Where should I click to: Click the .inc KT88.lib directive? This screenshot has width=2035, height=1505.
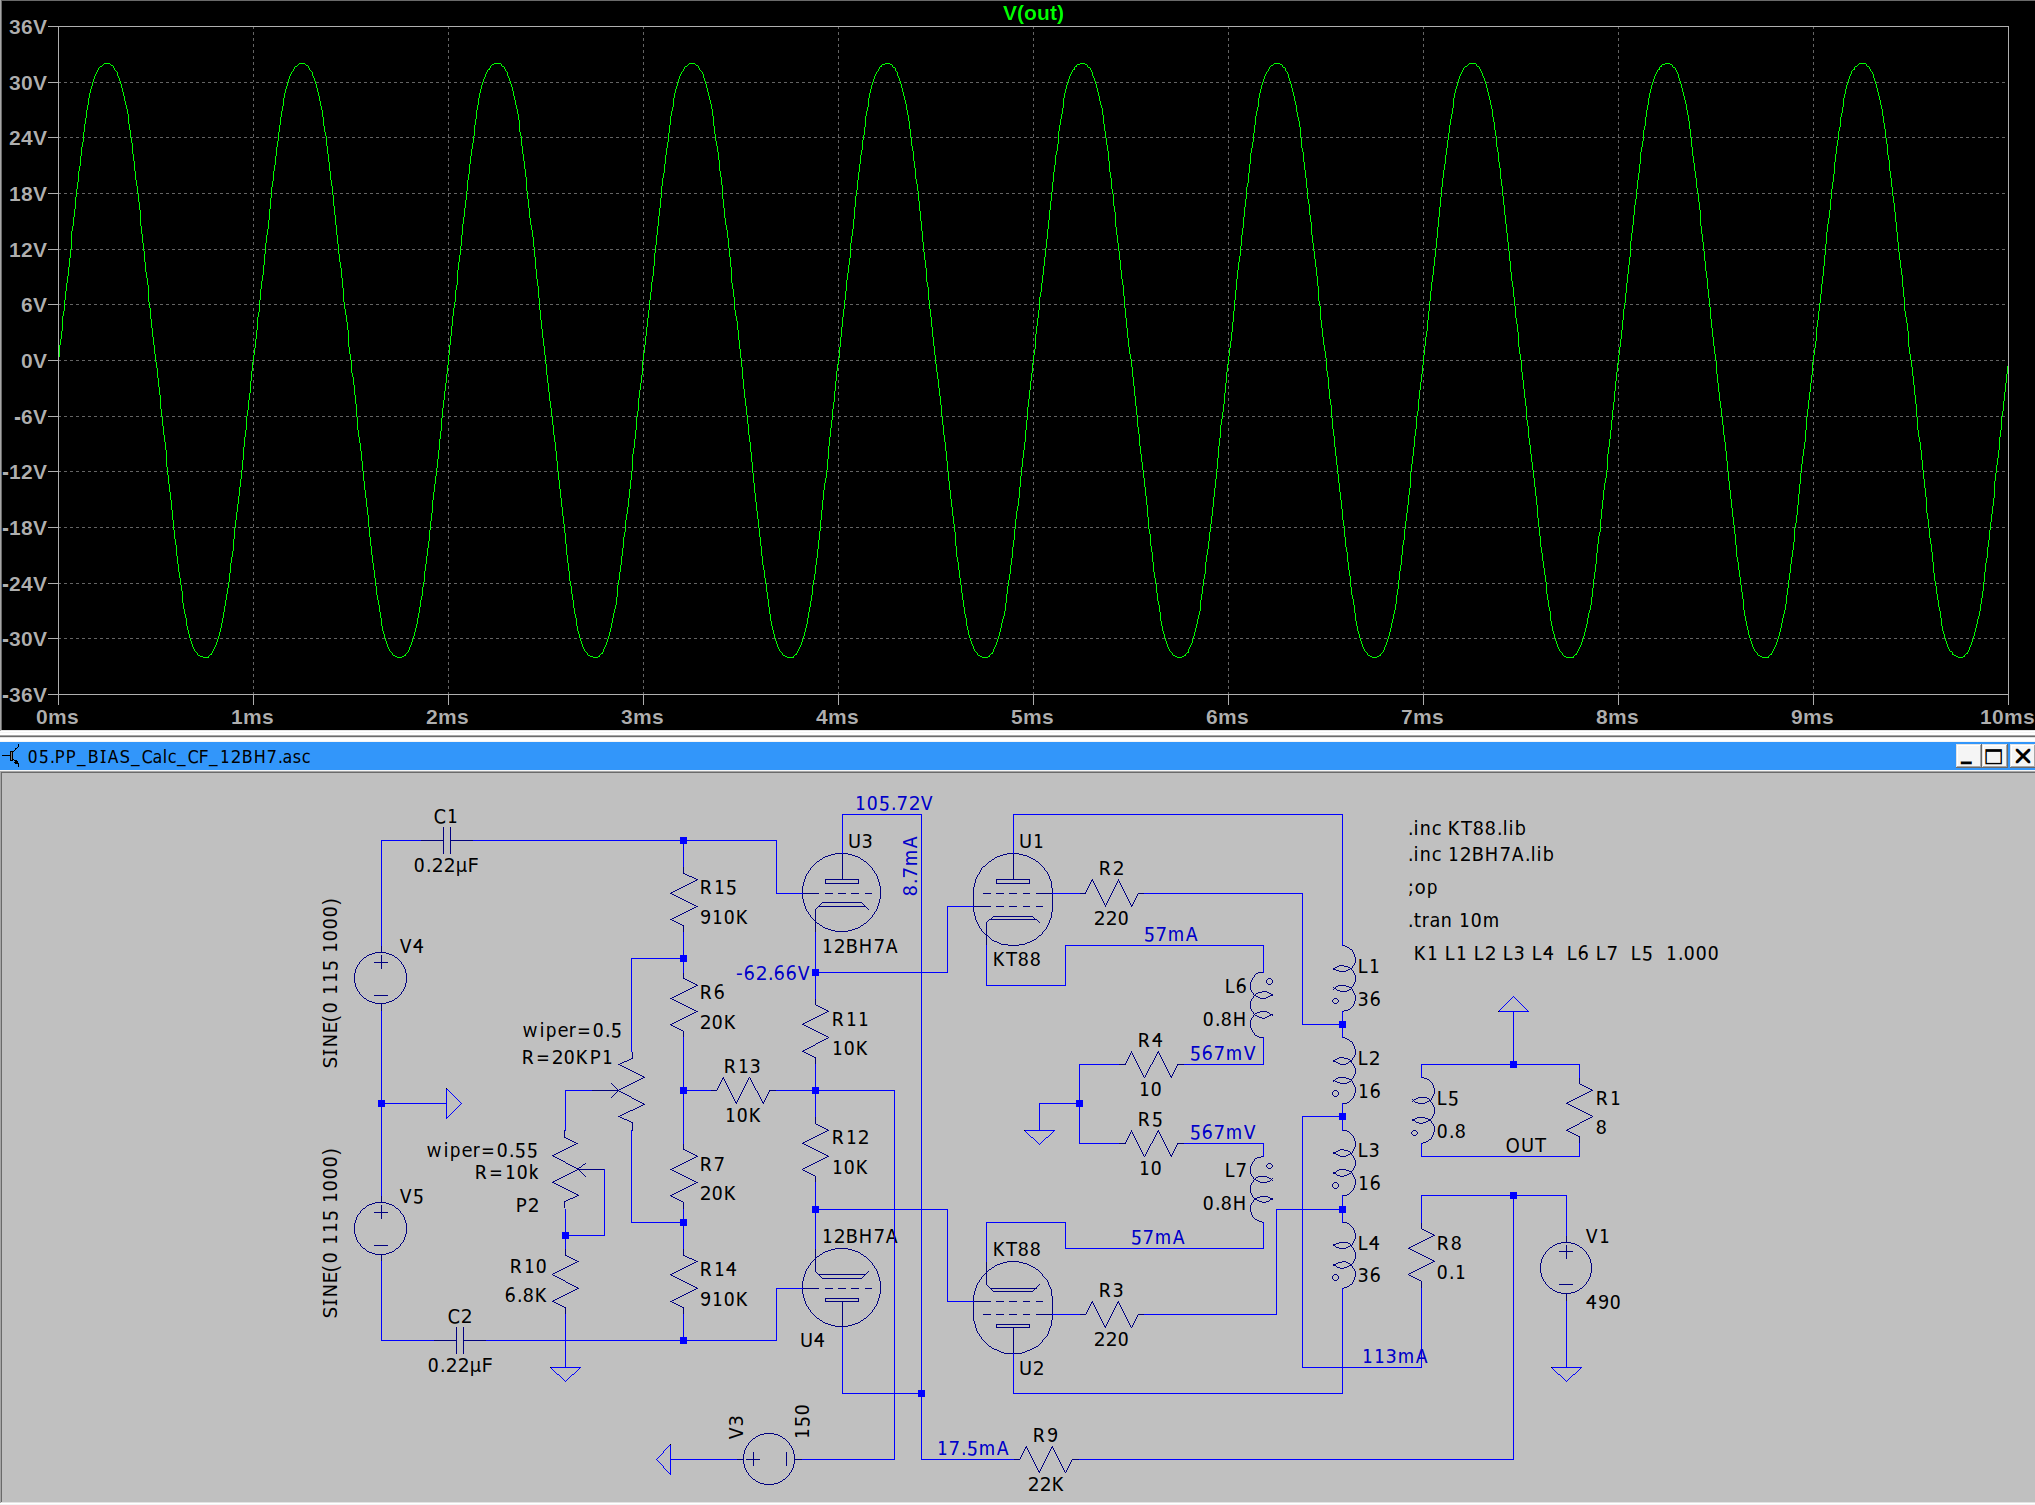pyautogui.click(x=1467, y=828)
